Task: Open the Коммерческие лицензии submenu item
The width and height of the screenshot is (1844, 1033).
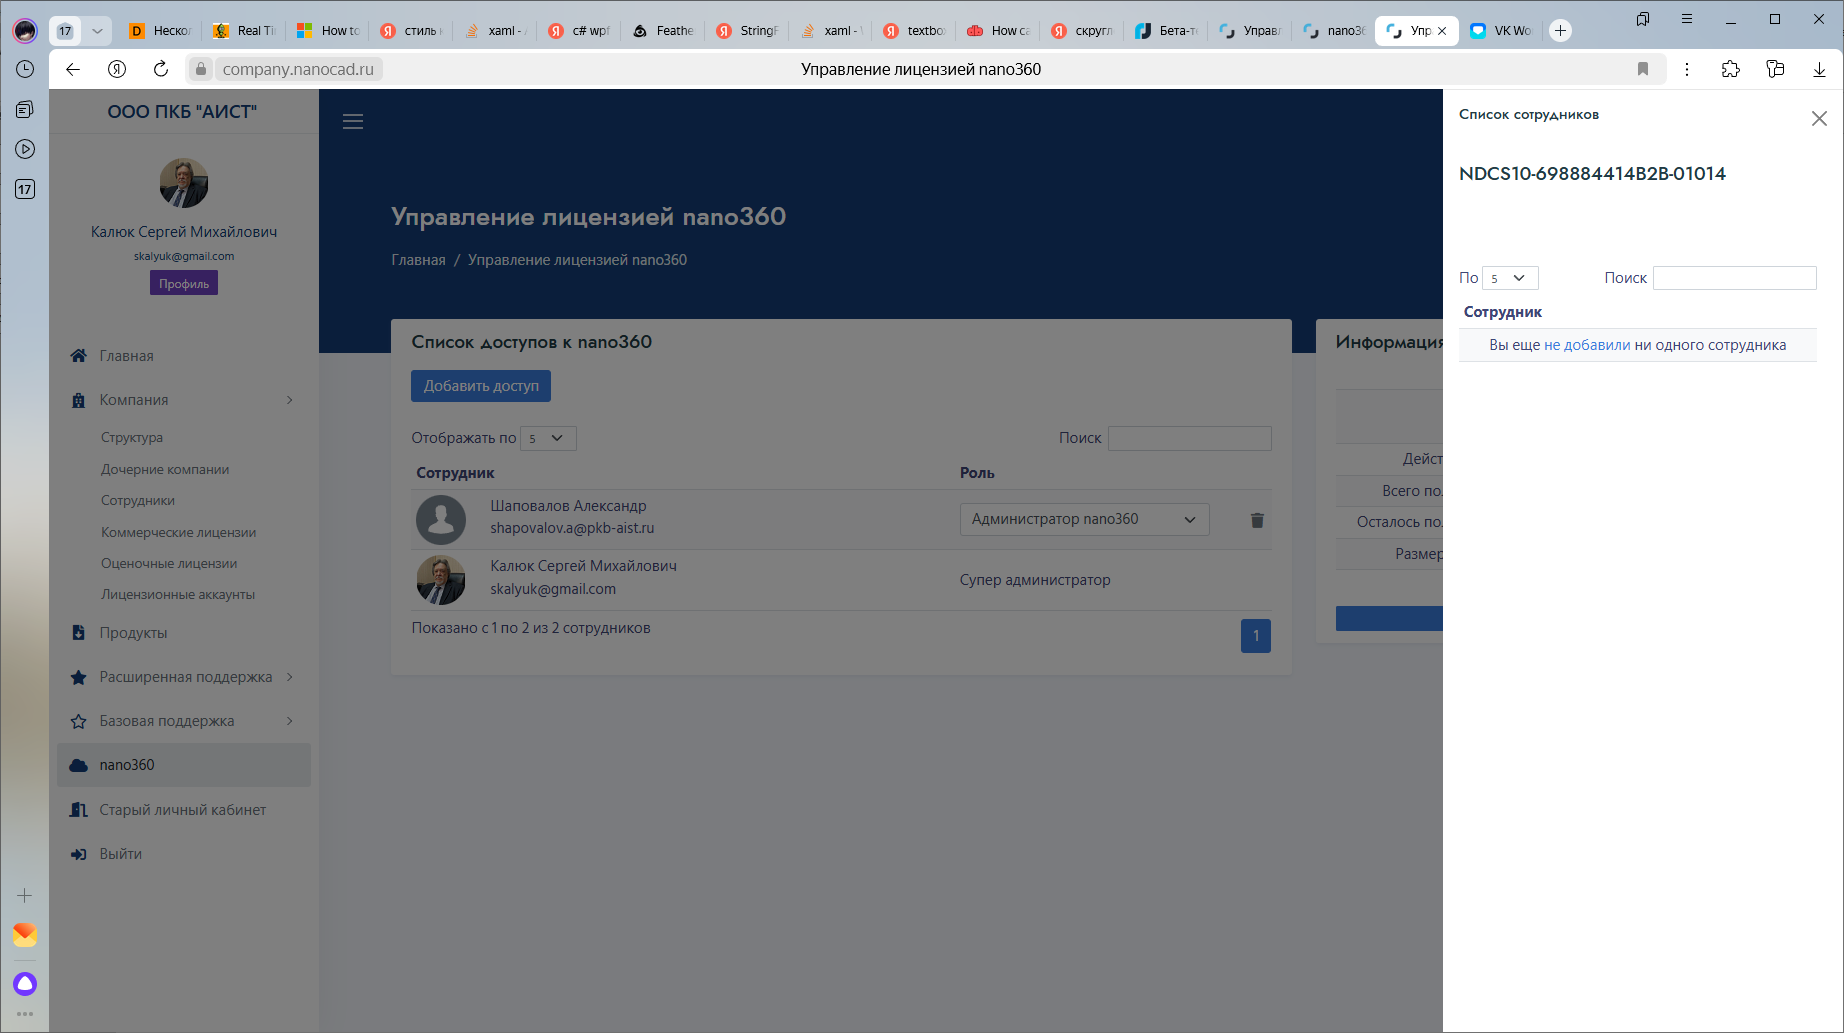Action: 179,533
